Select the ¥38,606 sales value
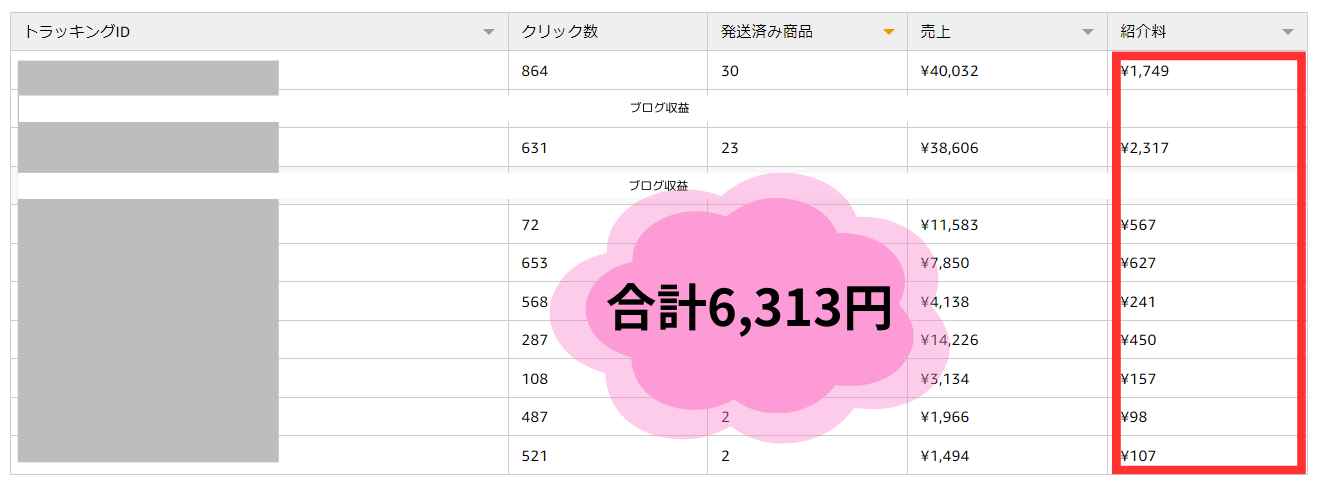 (949, 148)
